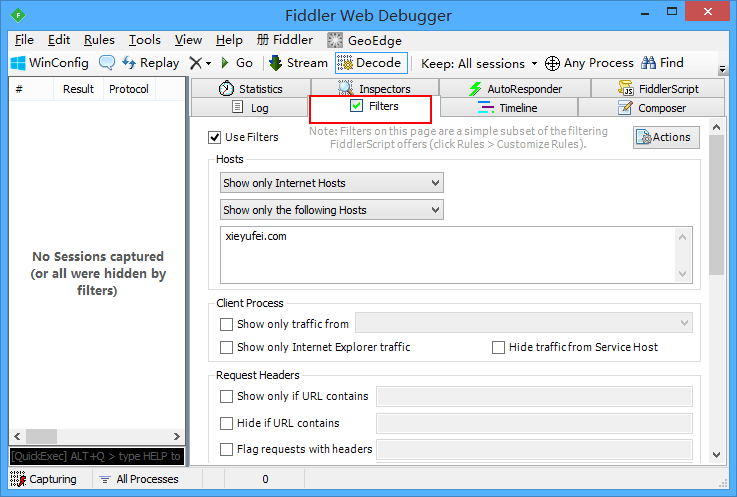
Task: Expand Show only the following Hosts dropdown
Action: (331, 210)
